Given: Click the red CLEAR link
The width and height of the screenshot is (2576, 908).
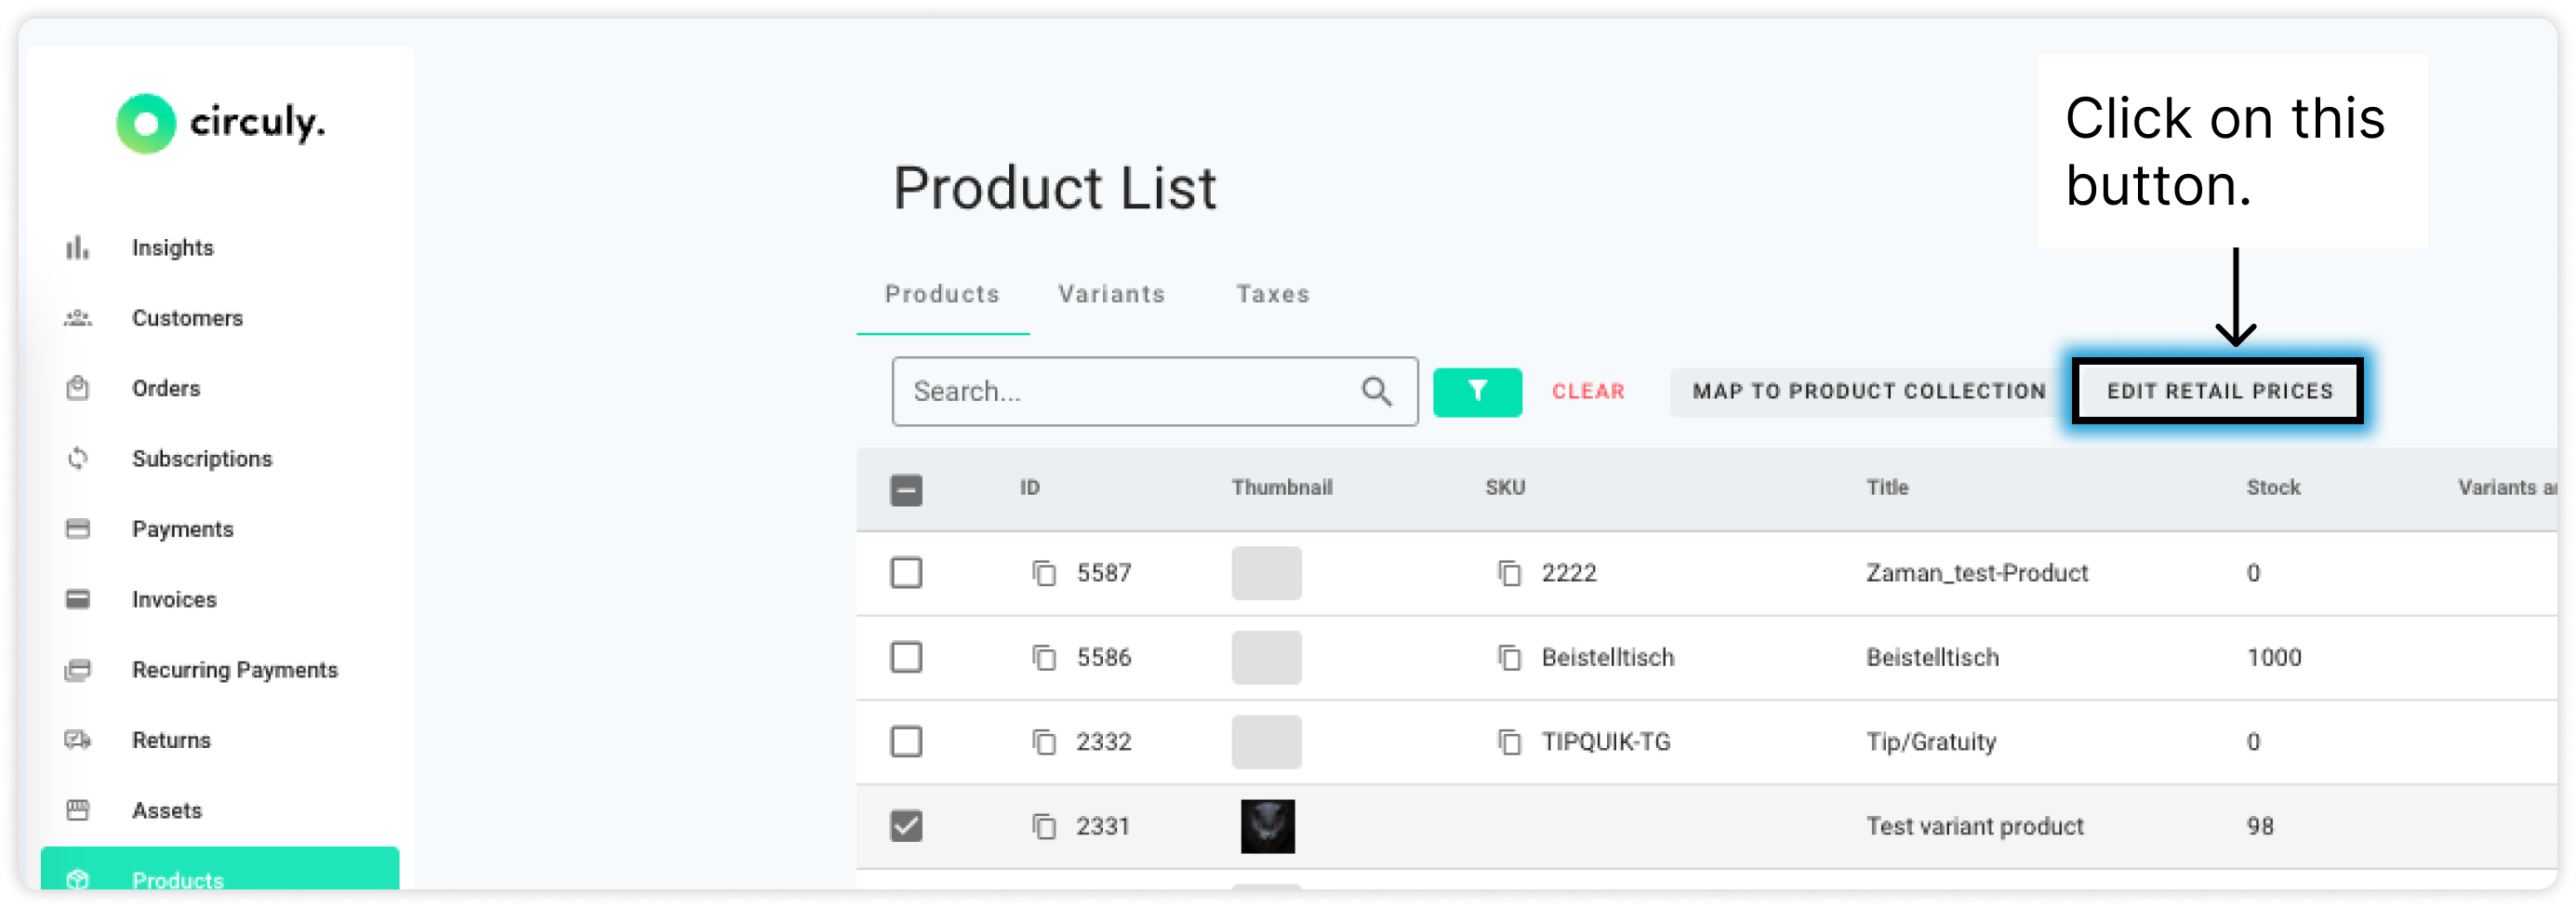Looking at the screenshot, I should [1587, 391].
